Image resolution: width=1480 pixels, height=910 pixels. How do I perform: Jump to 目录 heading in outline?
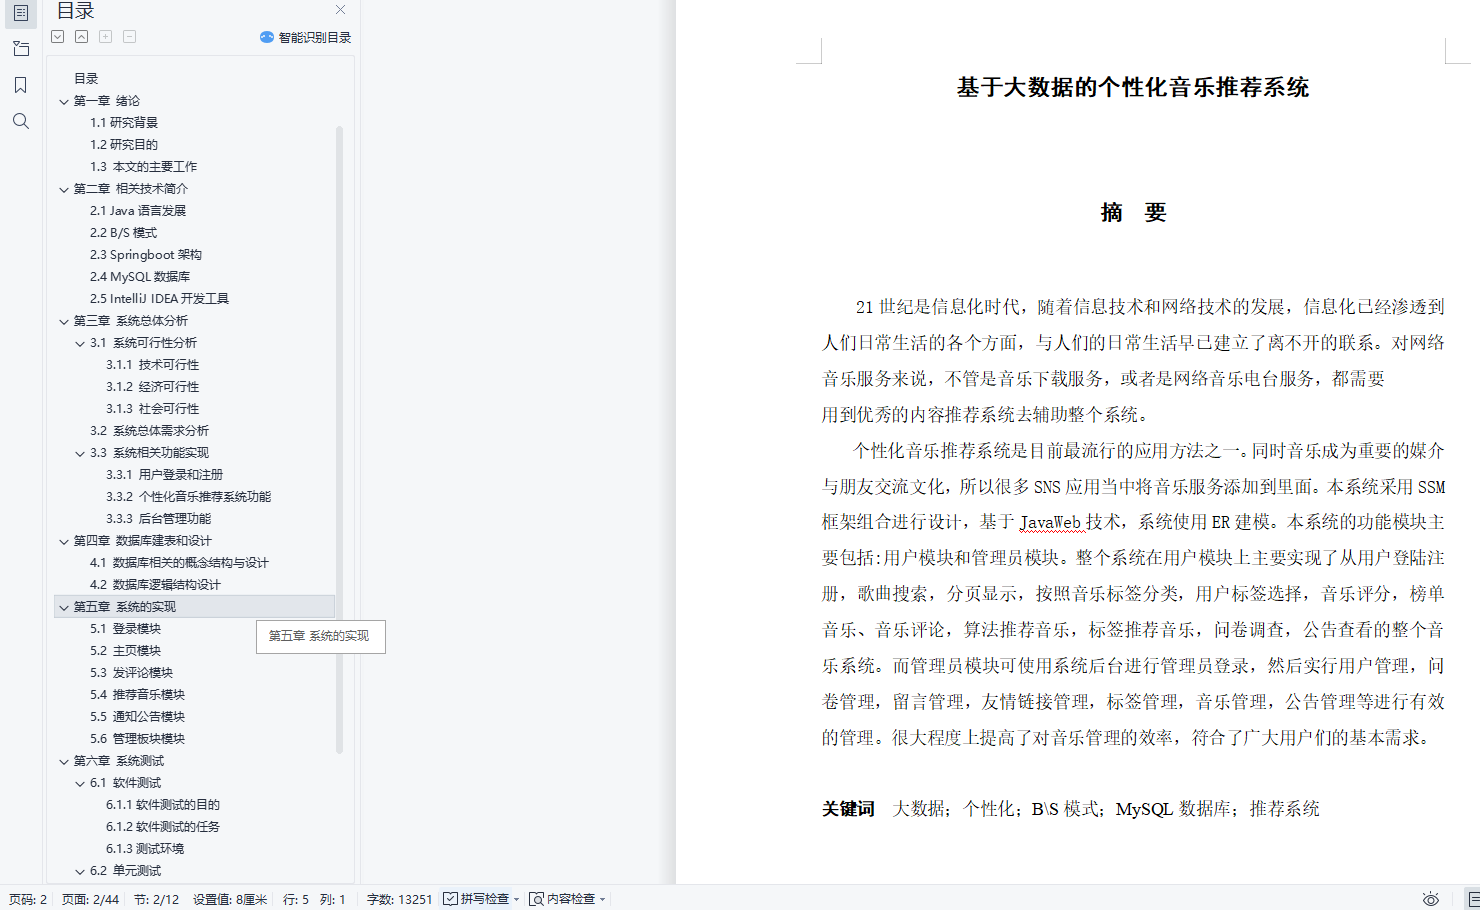tap(86, 78)
